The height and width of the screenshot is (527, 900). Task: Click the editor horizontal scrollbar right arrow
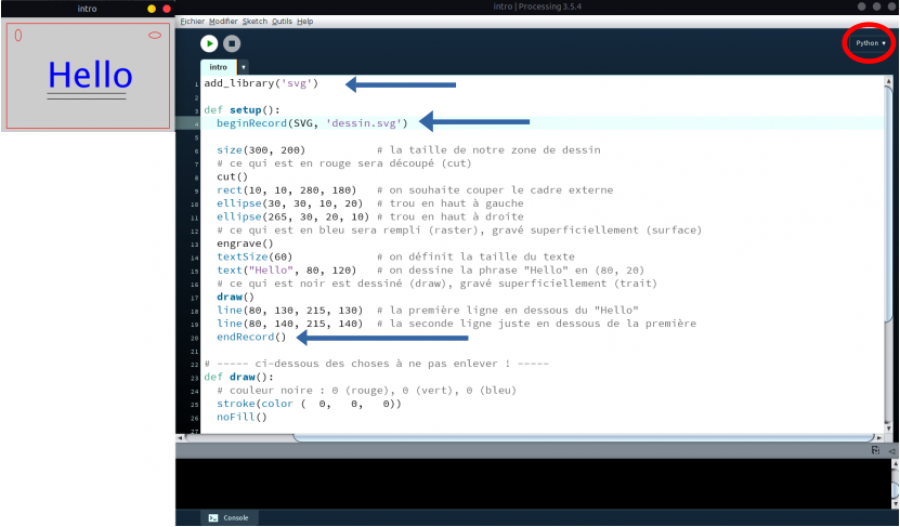[x=879, y=438]
